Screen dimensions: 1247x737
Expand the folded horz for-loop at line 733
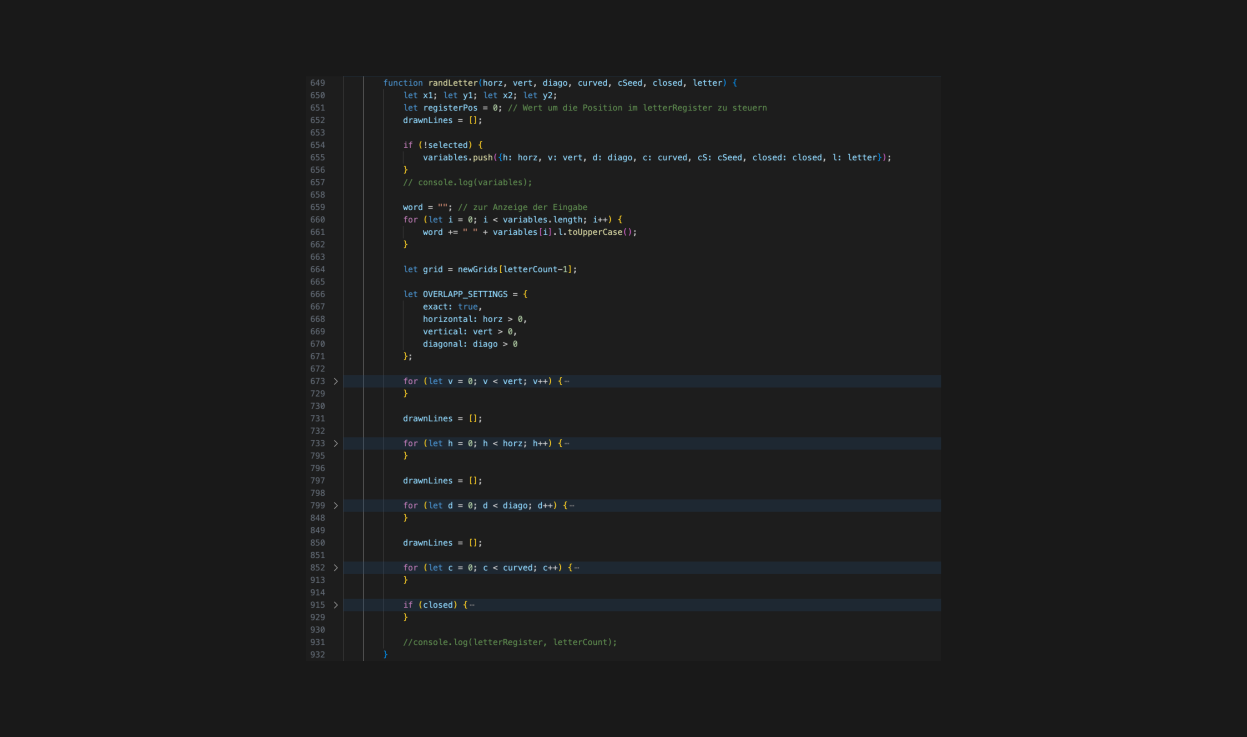coord(336,443)
